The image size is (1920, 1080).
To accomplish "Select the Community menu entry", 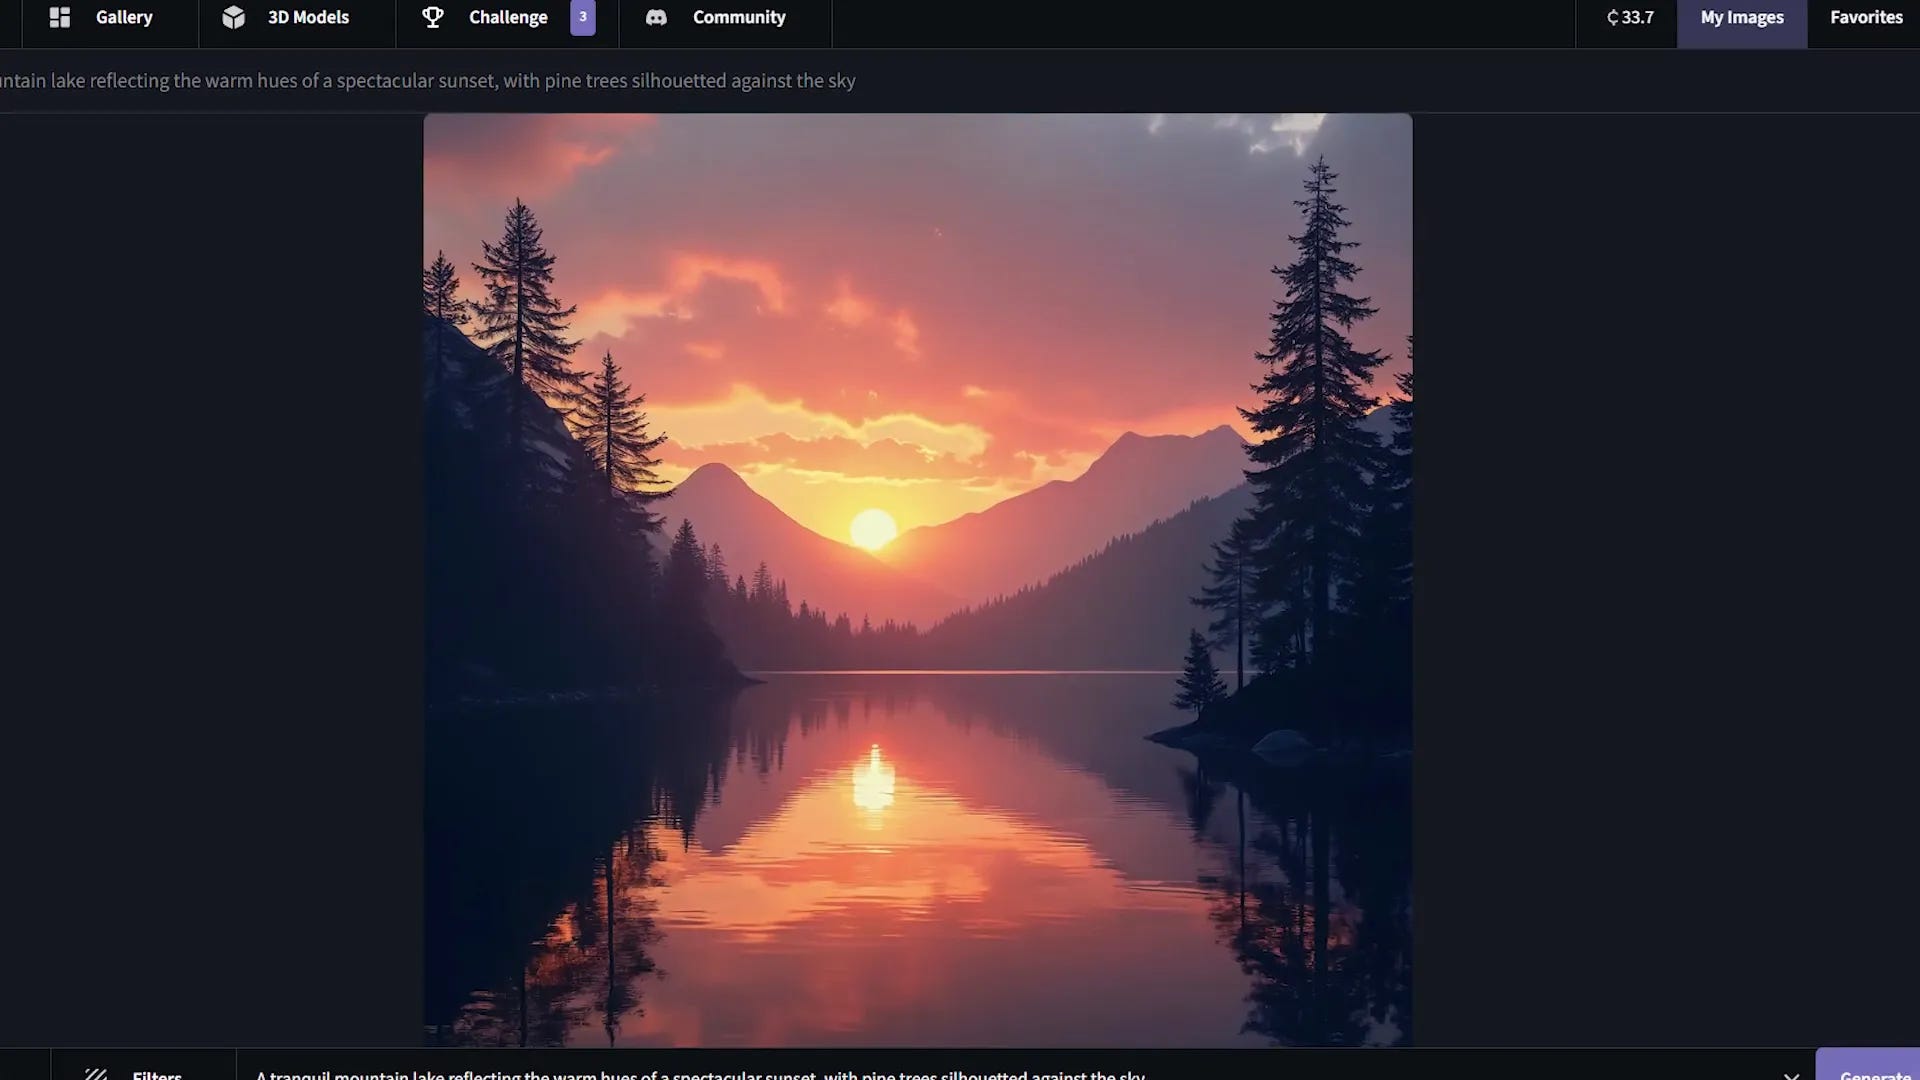I will point(739,17).
